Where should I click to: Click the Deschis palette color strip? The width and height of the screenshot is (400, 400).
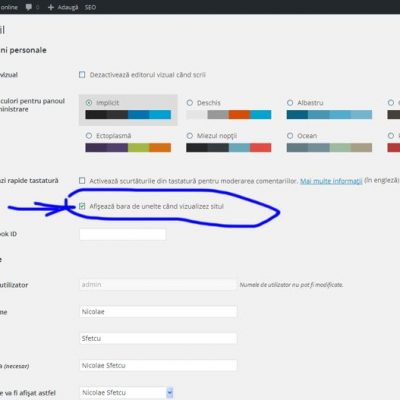coord(229,115)
